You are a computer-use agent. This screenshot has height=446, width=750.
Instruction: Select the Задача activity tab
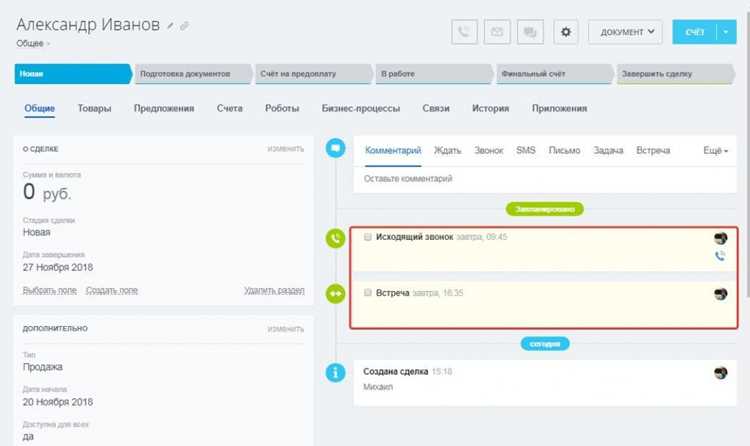608,150
